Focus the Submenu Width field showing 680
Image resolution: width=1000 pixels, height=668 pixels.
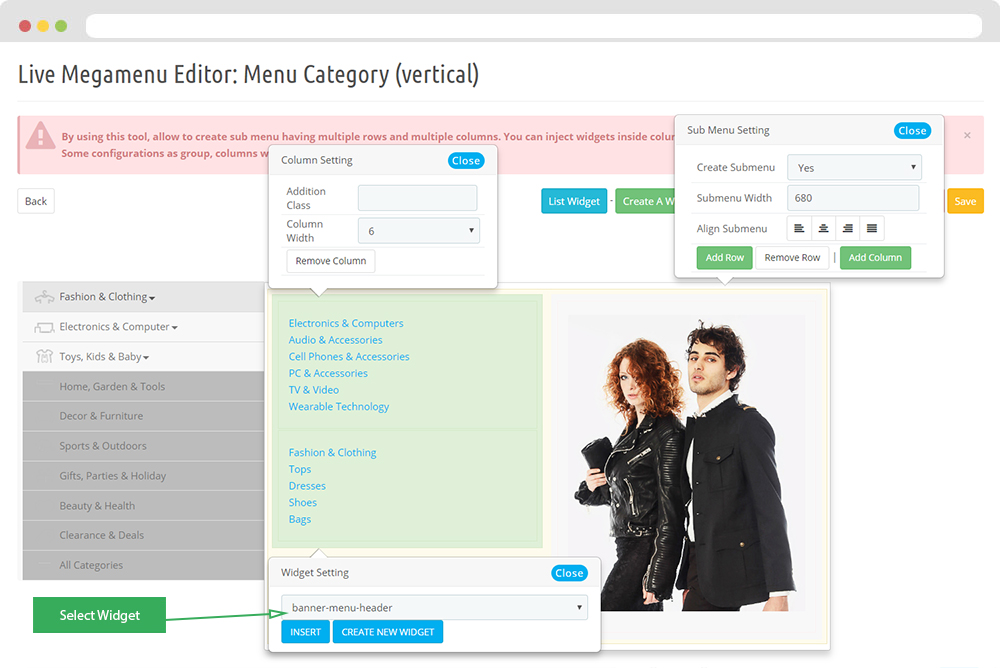tap(853, 198)
